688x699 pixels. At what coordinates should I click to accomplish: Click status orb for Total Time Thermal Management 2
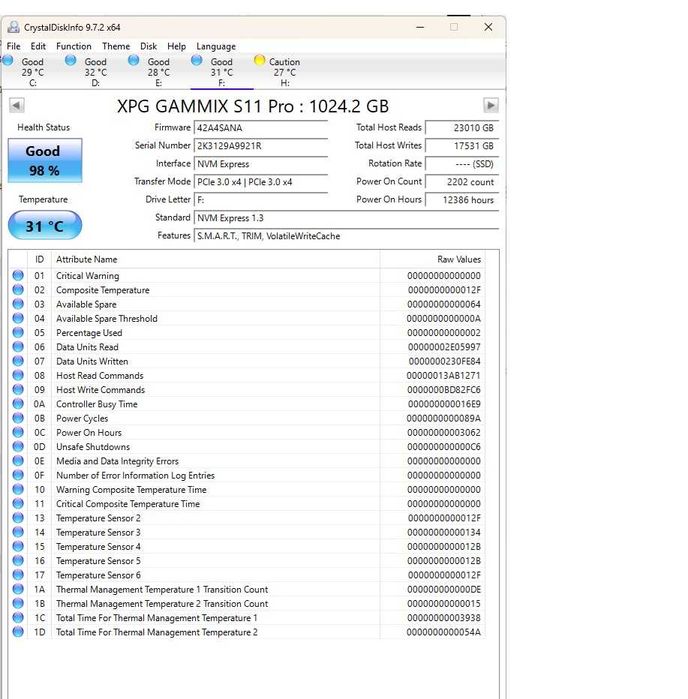tap(18, 632)
